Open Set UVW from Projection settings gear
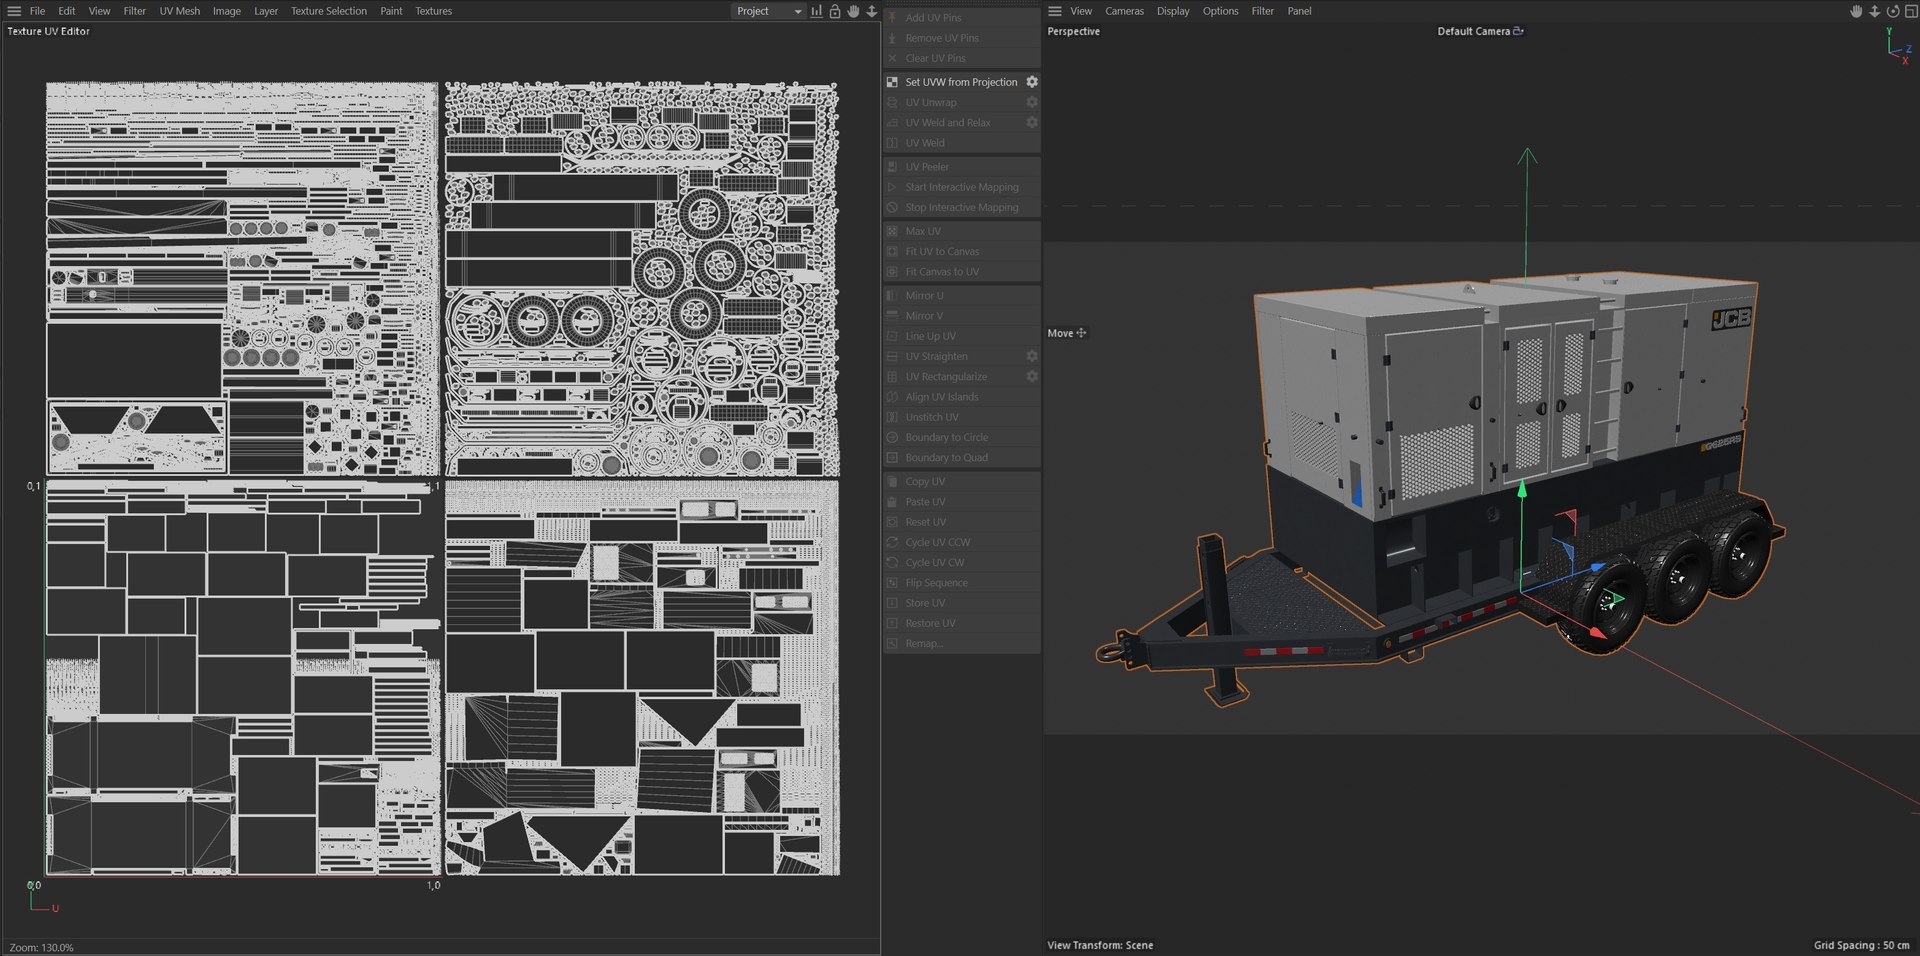1920x956 pixels. click(1032, 82)
